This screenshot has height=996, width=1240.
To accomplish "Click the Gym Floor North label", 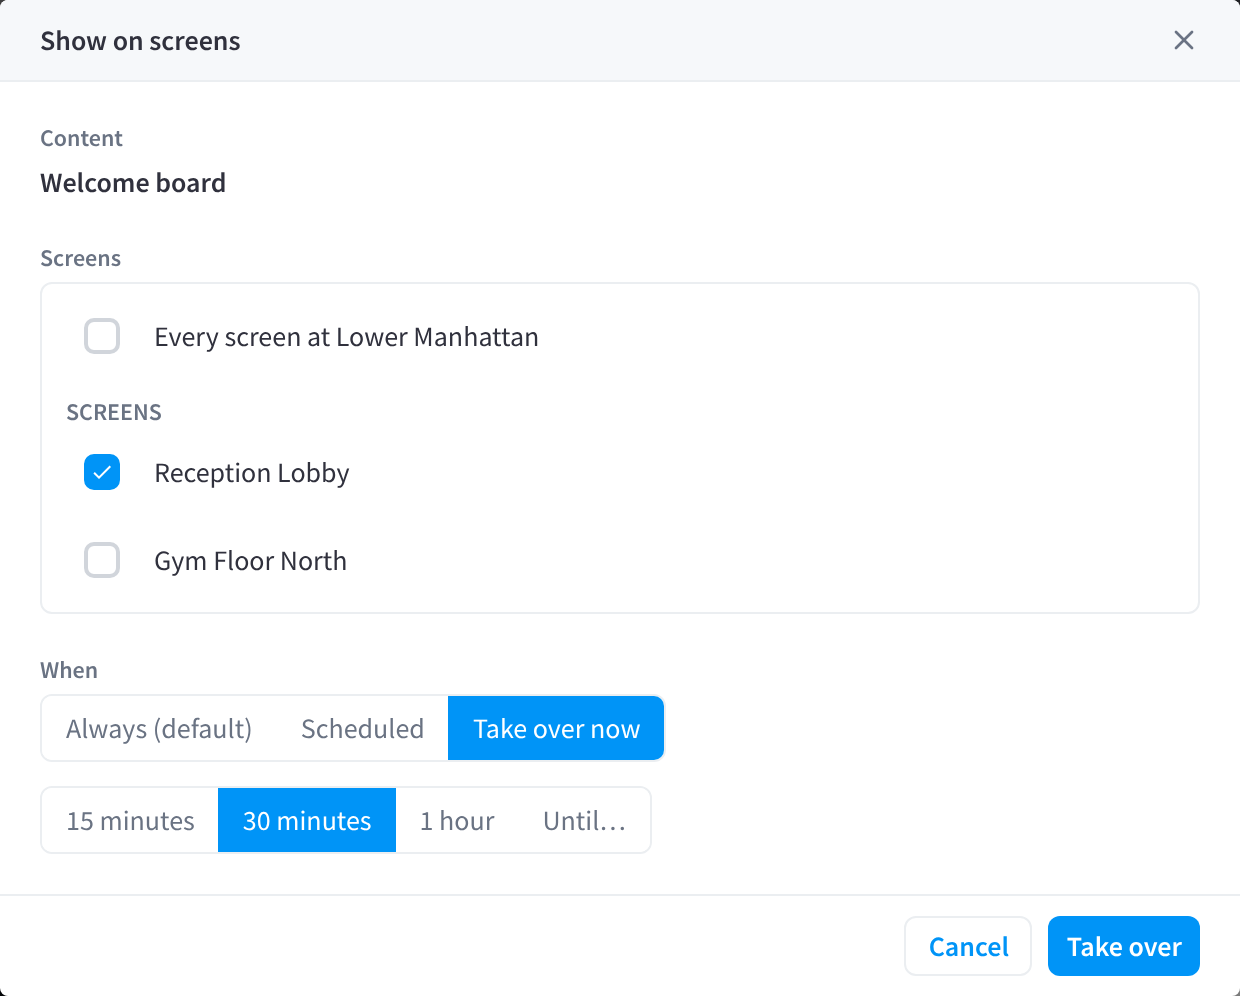I will [251, 561].
